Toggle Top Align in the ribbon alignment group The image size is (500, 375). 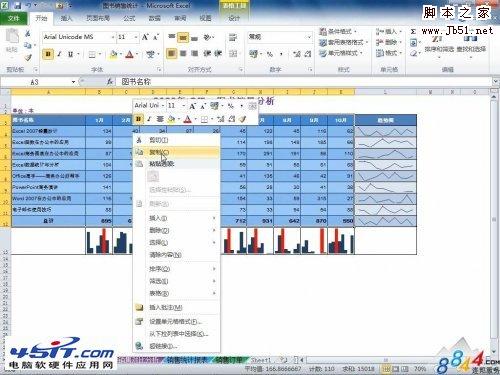click(x=172, y=37)
